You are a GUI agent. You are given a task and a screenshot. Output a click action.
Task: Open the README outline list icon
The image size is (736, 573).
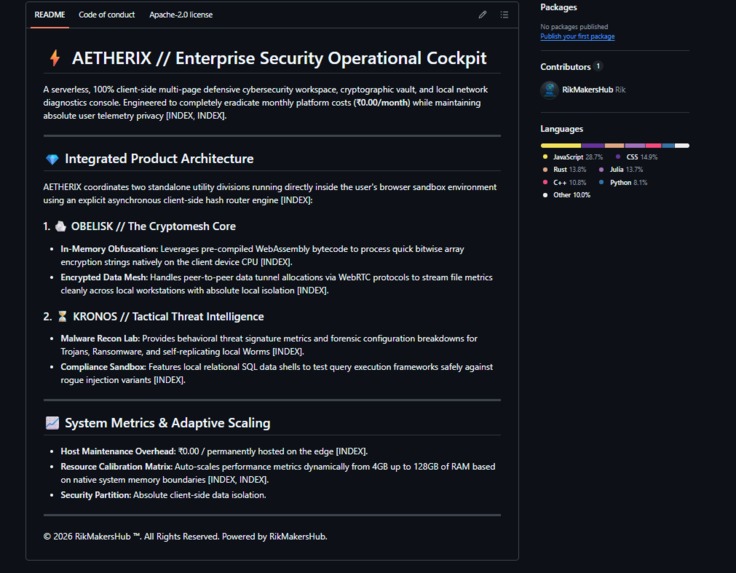[504, 15]
